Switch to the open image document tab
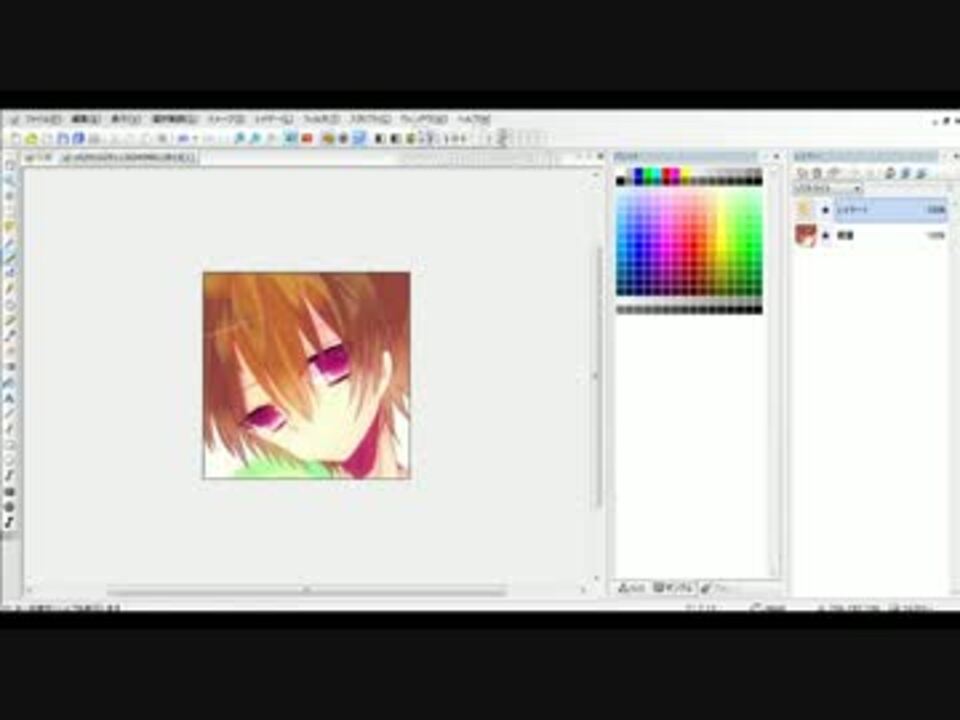Viewport: 960px width, 720px height. [129, 158]
